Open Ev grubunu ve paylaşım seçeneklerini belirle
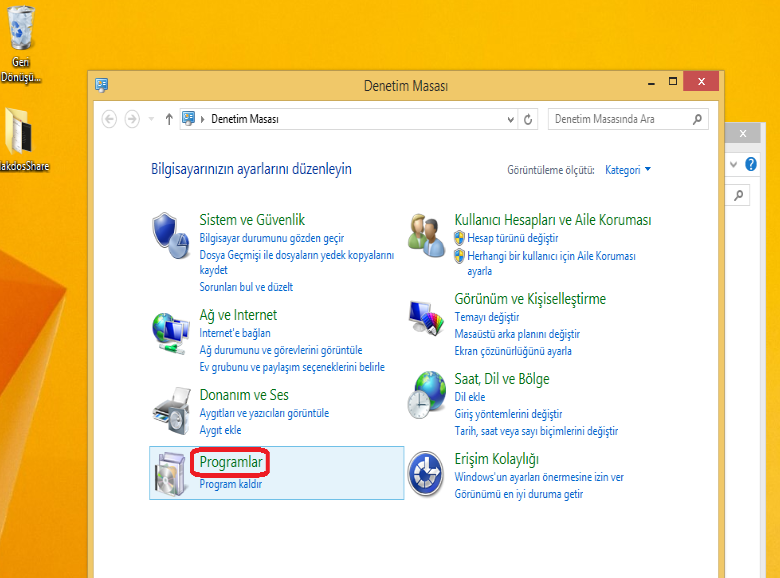 coord(292,367)
